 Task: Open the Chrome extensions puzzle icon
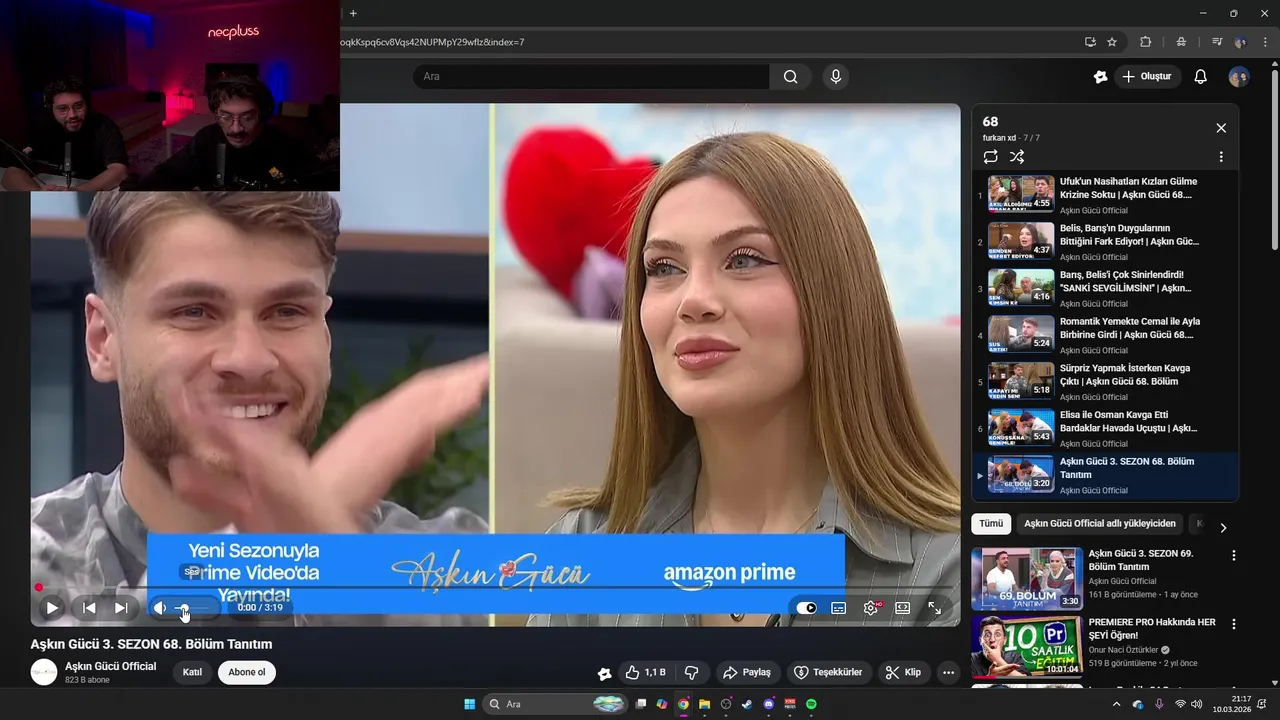[x=1146, y=42]
